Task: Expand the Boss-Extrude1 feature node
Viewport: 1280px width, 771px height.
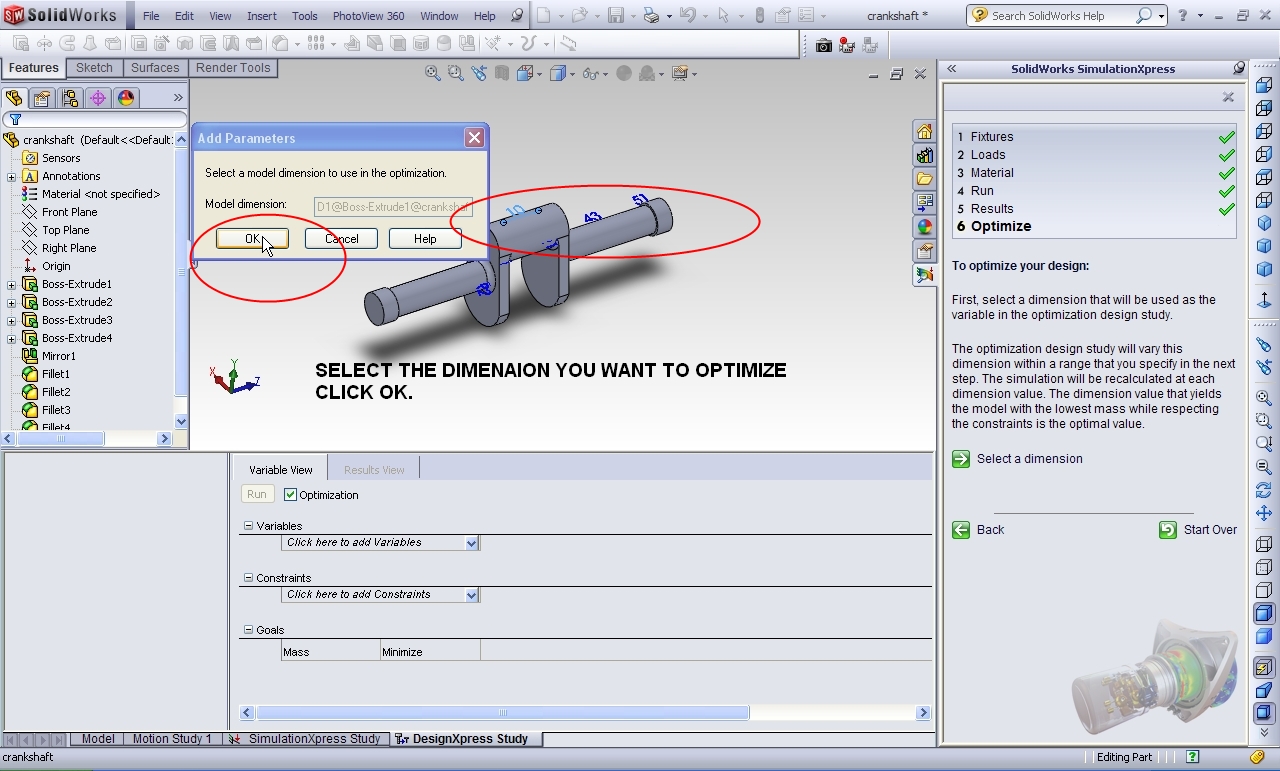Action: 12,285
